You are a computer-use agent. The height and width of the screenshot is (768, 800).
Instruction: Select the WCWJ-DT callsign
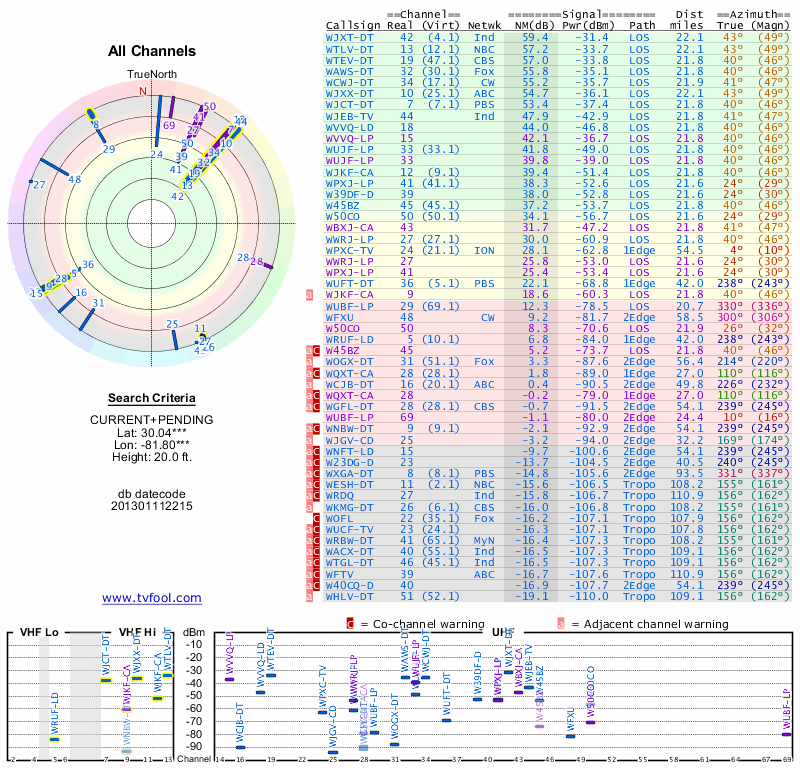tap(349, 83)
